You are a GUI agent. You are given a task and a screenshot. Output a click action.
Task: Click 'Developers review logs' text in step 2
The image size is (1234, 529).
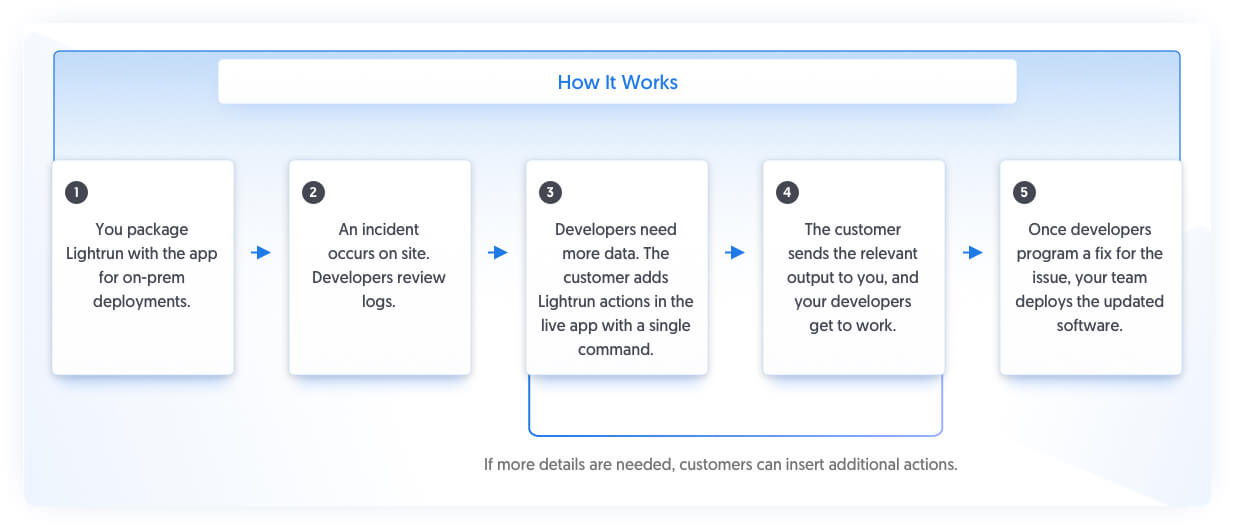pos(379,289)
